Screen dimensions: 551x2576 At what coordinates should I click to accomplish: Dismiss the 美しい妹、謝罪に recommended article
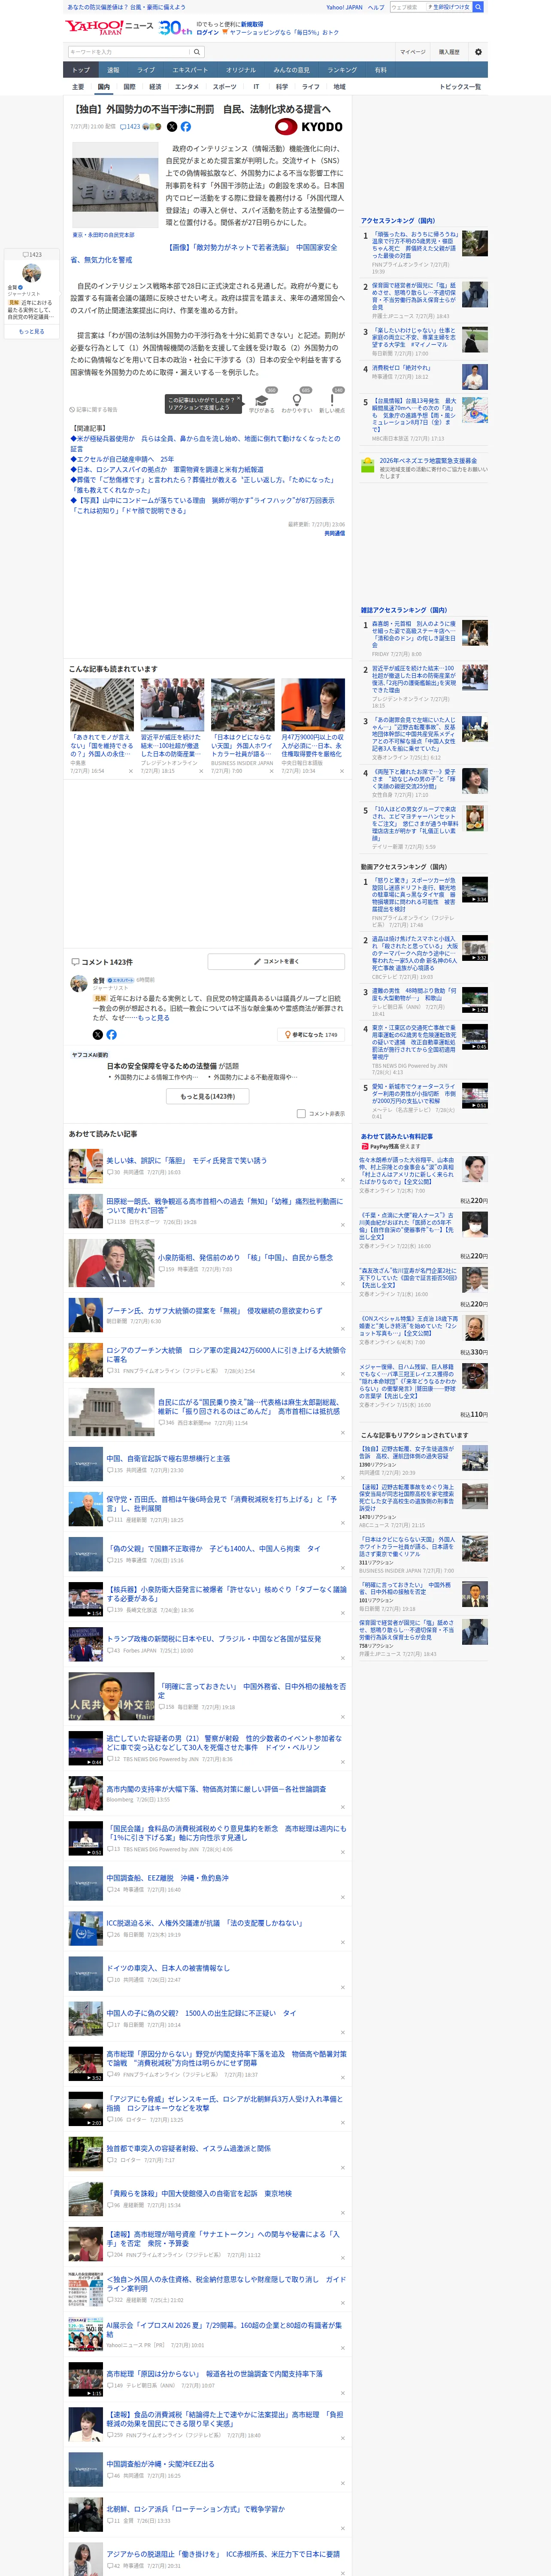(x=342, y=1179)
